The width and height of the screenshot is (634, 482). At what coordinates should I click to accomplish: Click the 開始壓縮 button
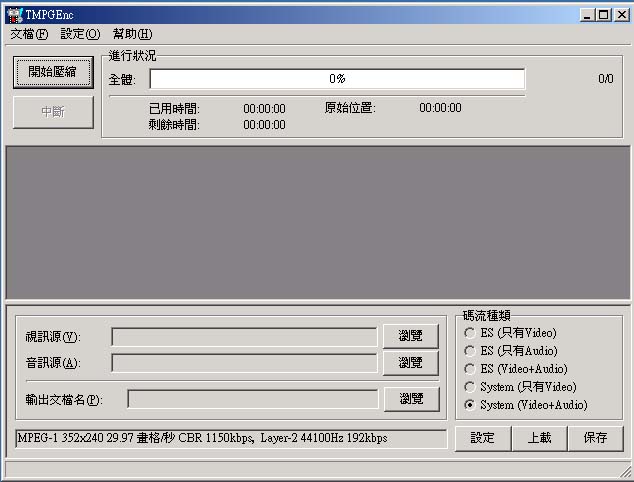[x=53, y=72]
